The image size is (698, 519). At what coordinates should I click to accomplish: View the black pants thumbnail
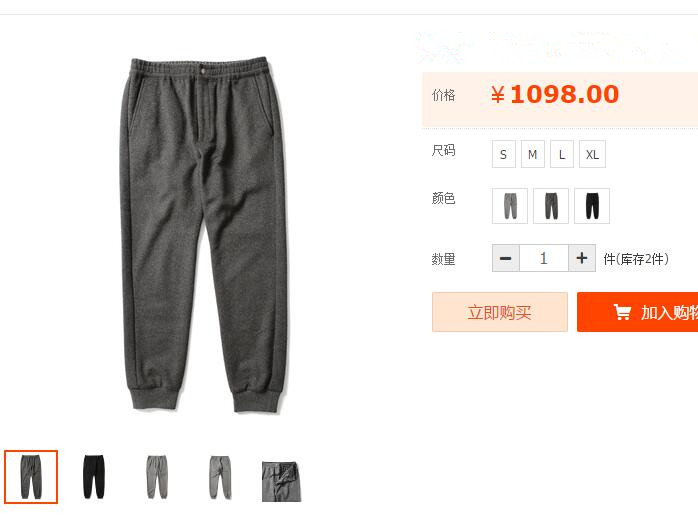tap(94, 477)
